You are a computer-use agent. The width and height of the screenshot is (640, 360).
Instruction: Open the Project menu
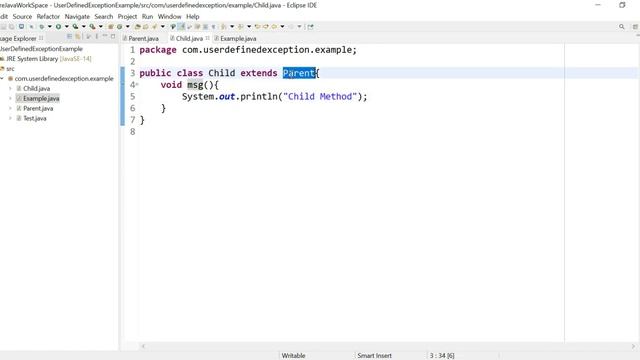coord(127,17)
